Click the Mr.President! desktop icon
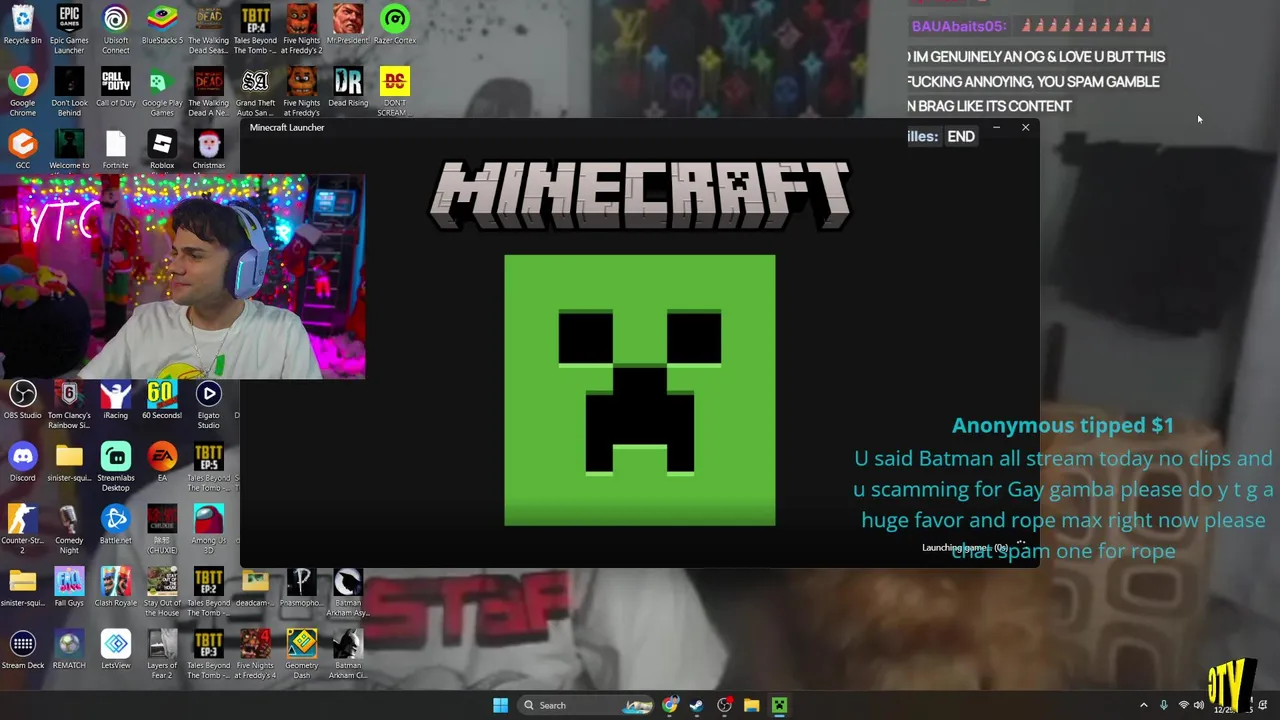This screenshot has height=720, width=1280. coord(348,27)
